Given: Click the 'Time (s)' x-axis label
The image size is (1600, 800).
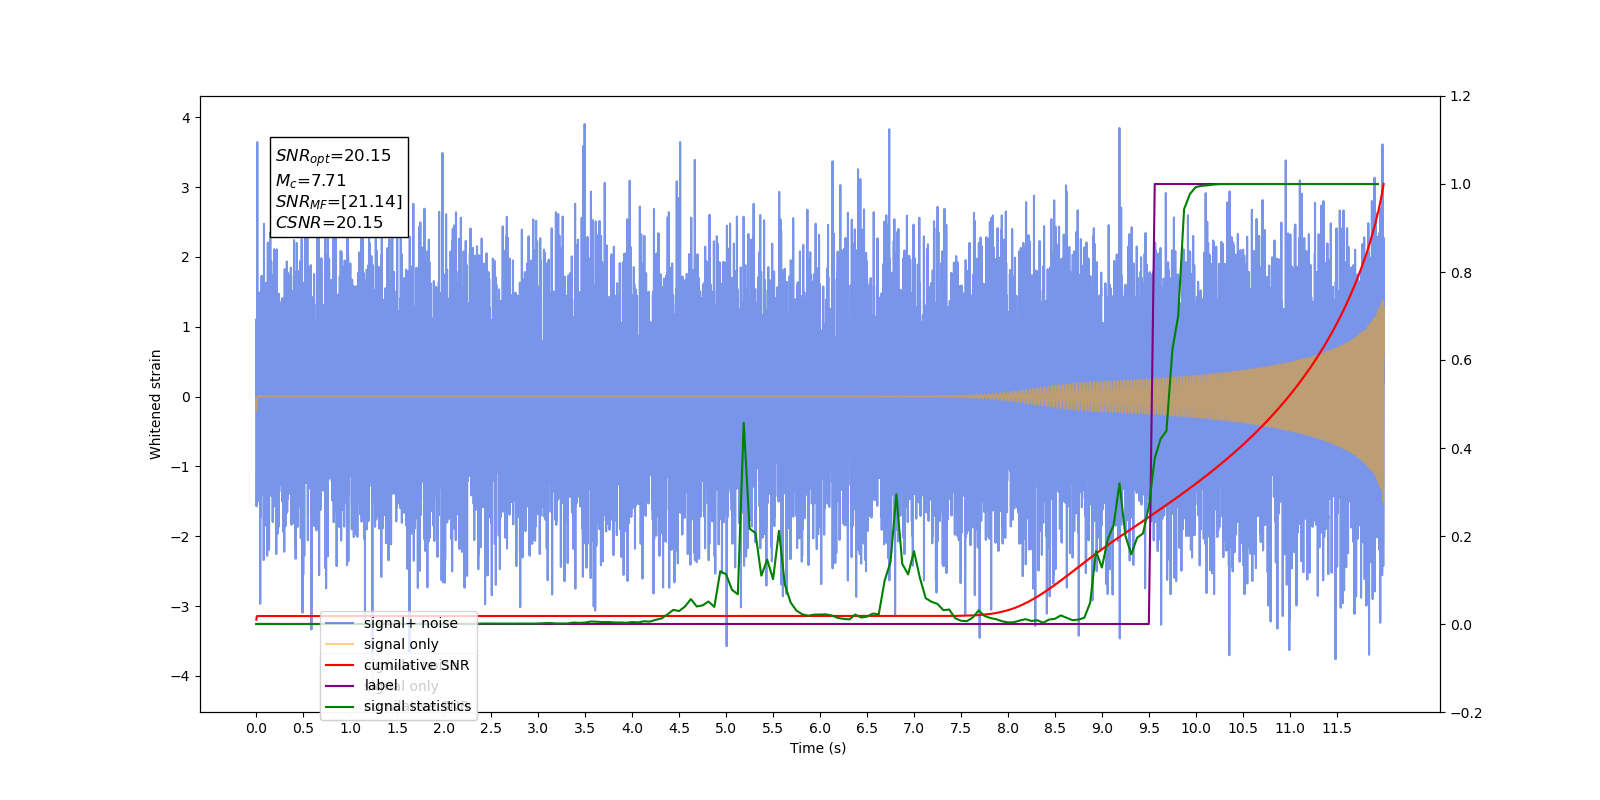Looking at the screenshot, I should 818,748.
